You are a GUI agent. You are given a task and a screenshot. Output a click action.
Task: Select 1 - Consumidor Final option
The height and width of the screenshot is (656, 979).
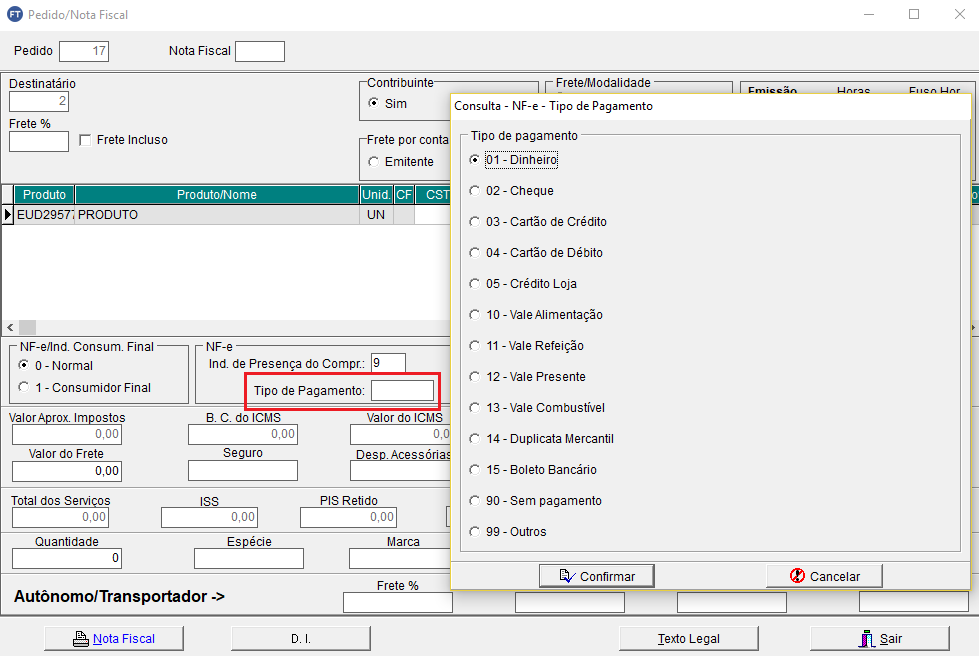point(24,387)
